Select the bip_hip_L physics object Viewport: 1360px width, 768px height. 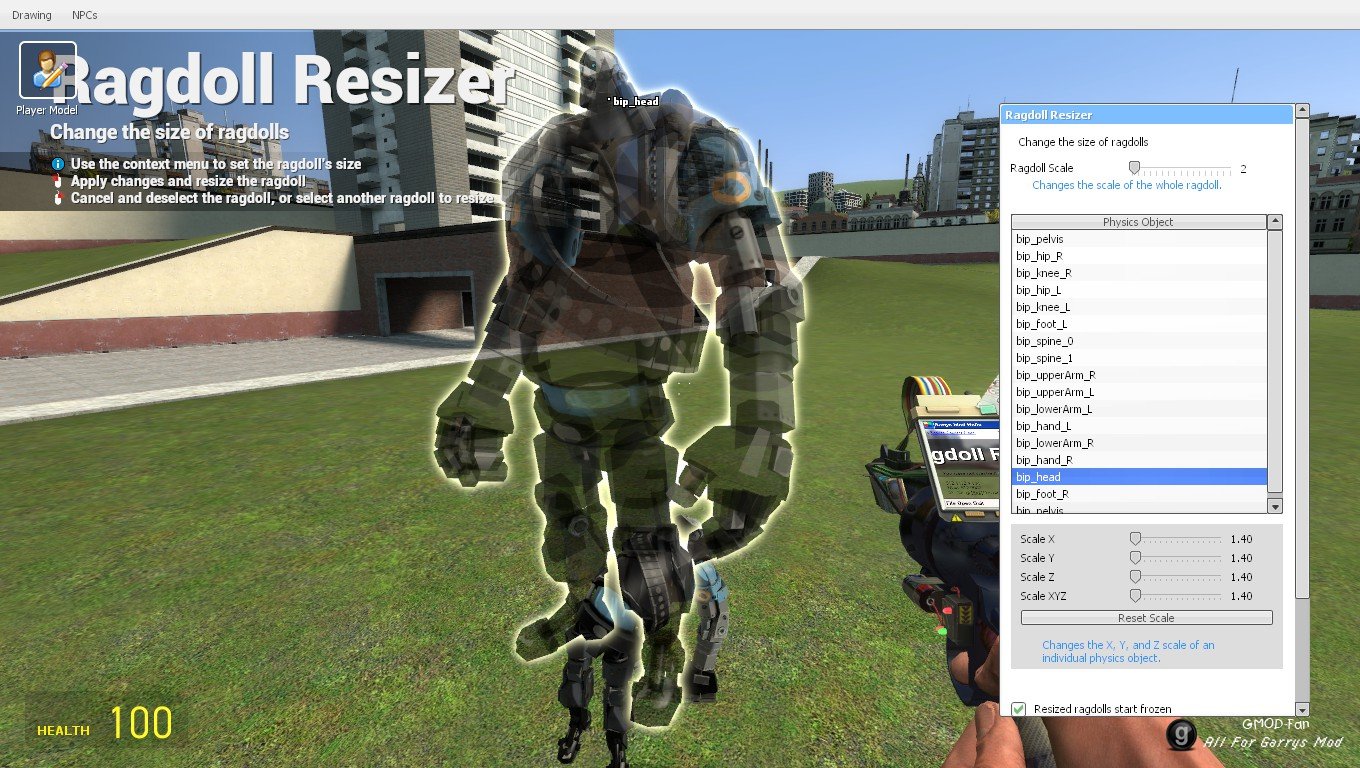[1139, 290]
